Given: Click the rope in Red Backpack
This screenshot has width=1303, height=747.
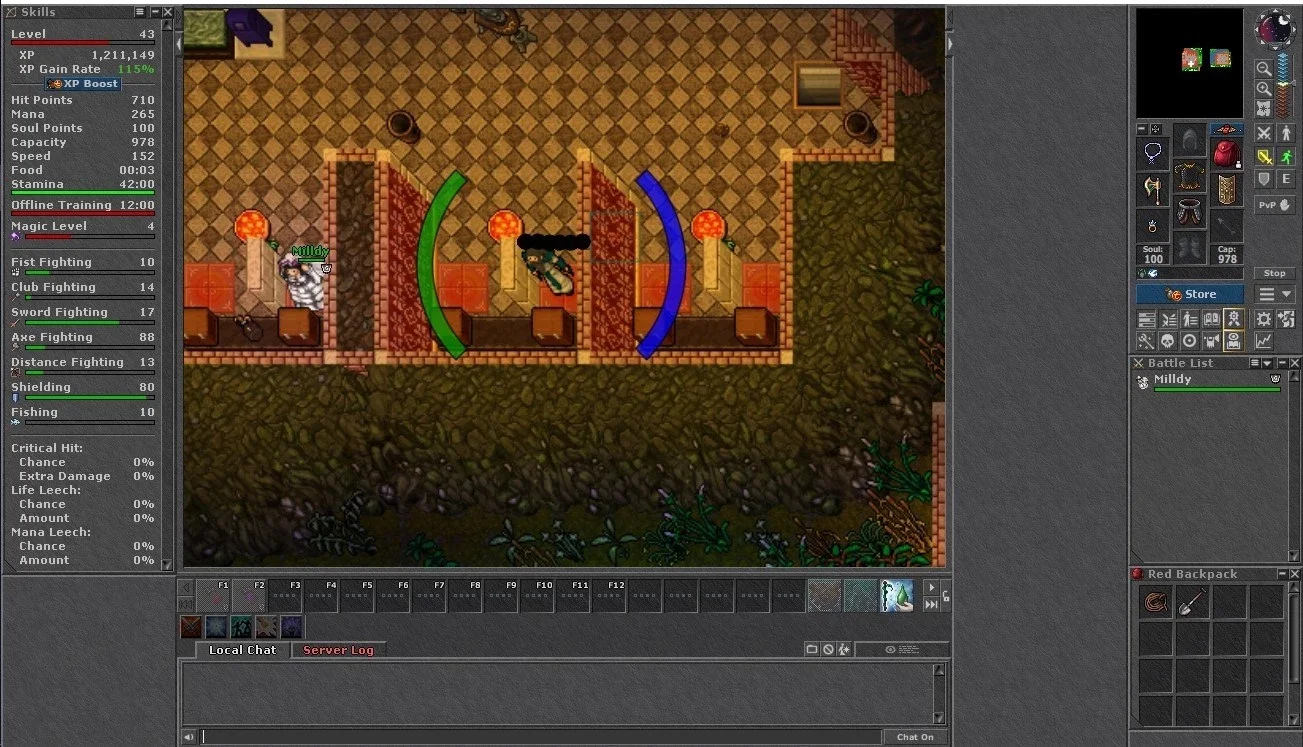Looking at the screenshot, I should click(x=1156, y=602).
